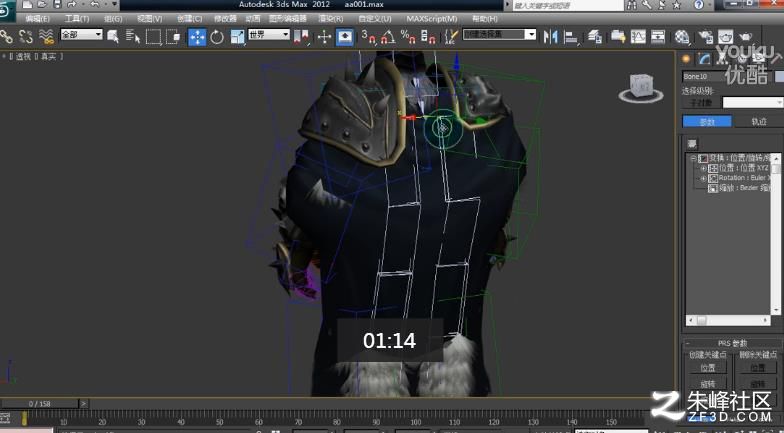Click the Select and Manipulate icon
The width and height of the screenshot is (784, 433).
[x=324, y=37]
